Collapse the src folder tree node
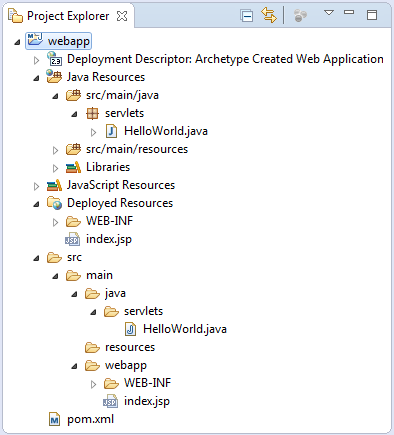The image size is (394, 435). tap(36, 258)
